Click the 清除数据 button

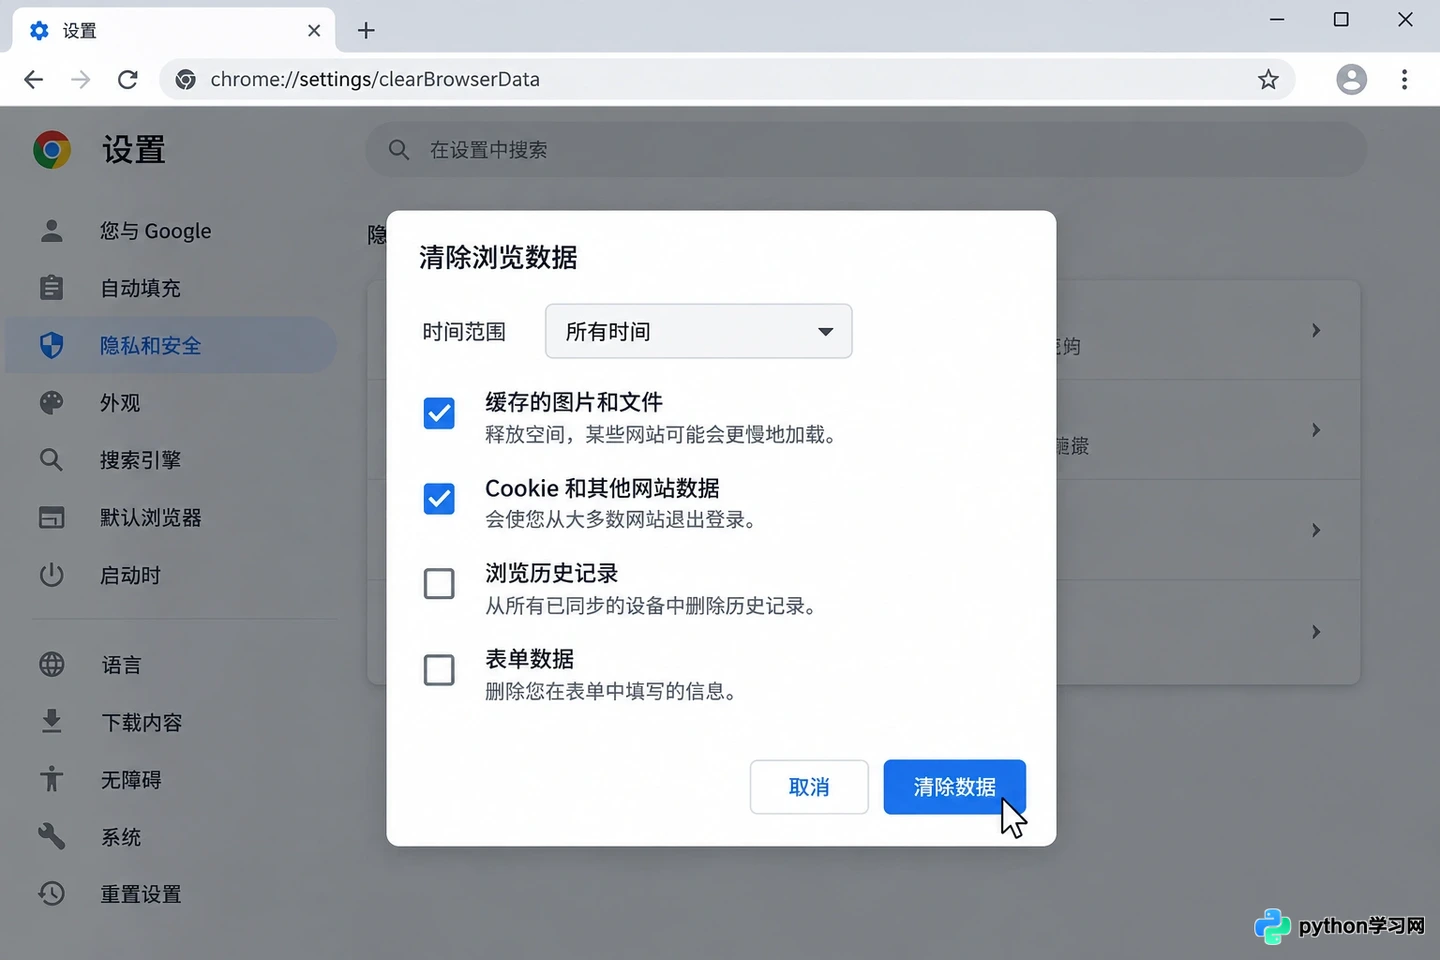[x=954, y=787]
